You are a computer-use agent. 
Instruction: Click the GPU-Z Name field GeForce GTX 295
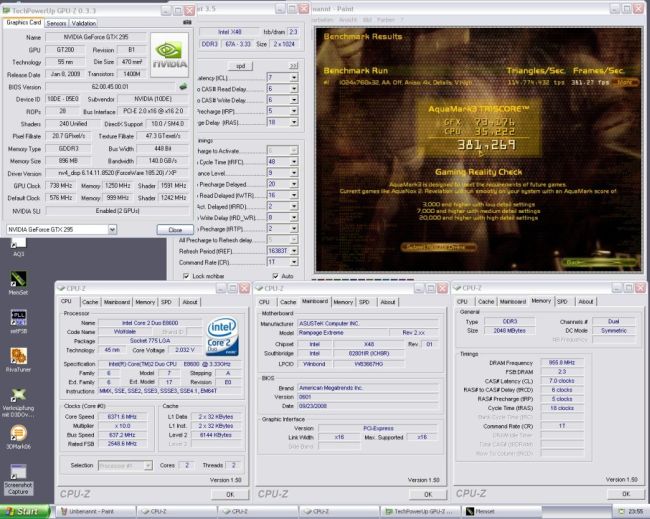point(96,37)
